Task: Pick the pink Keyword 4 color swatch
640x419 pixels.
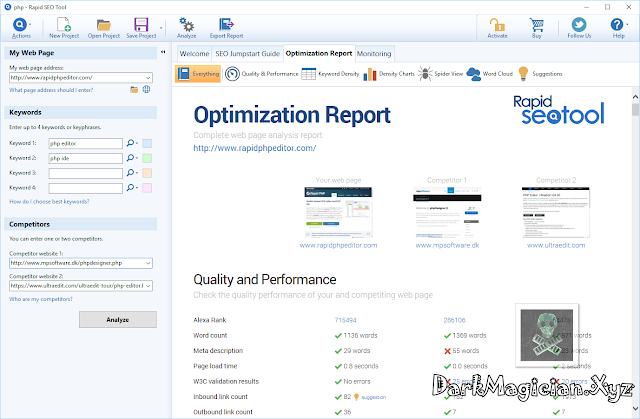Action: pos(147,188)
